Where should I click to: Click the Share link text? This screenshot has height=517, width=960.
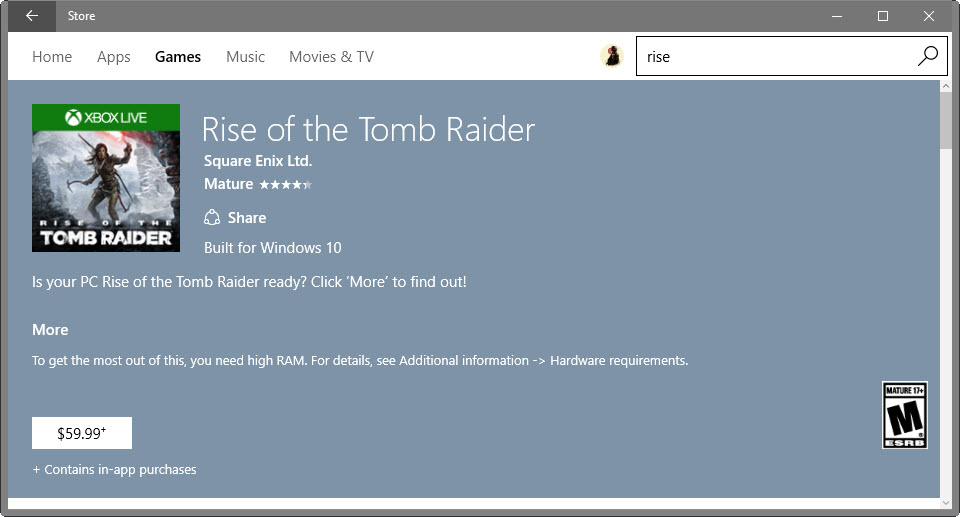[247, 217]
